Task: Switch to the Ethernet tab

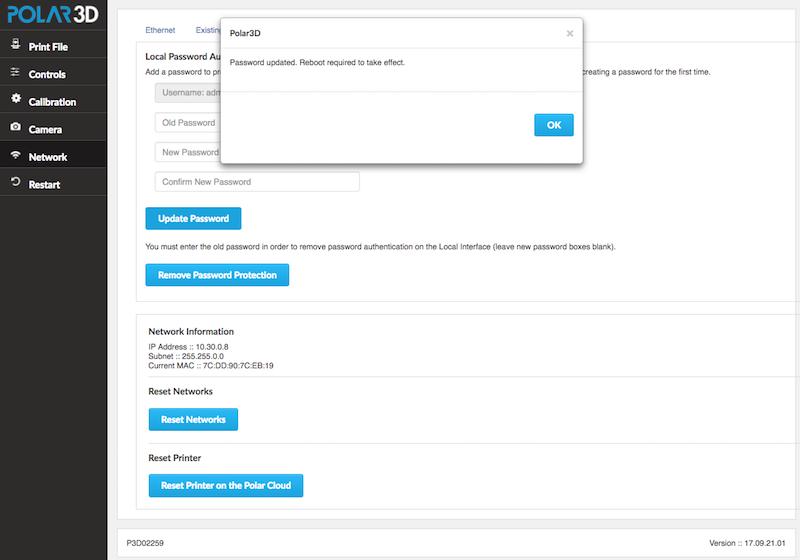Action: point(160,30)
